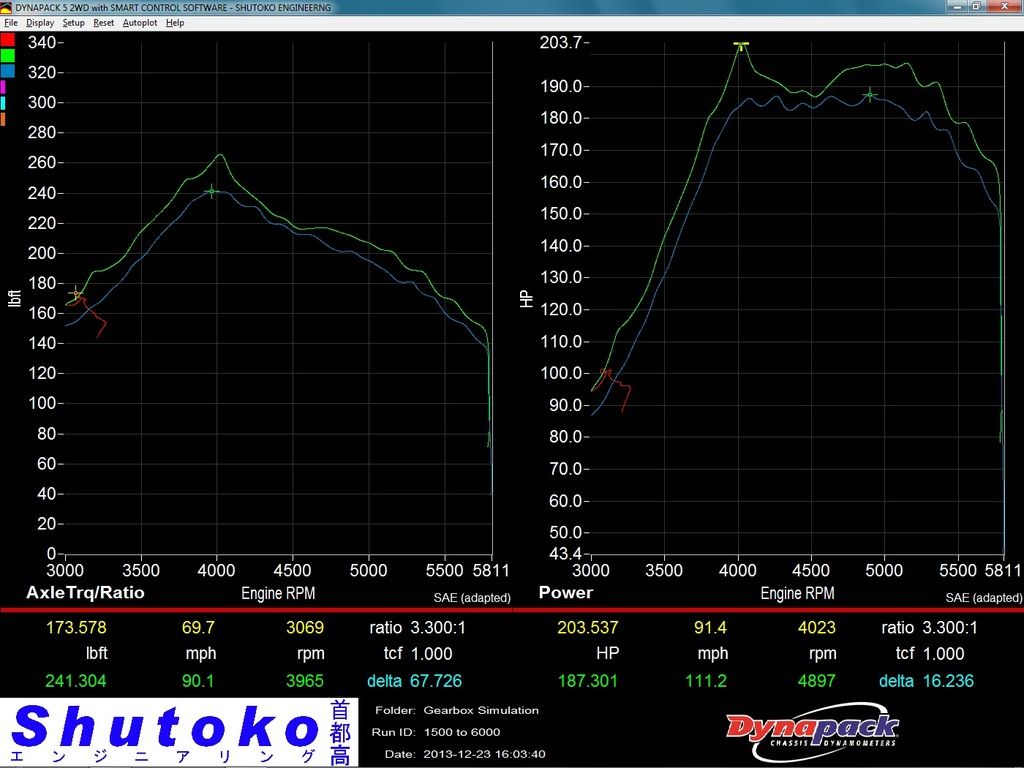
Task: Restore down the Dynapack window
Action: click(976, 7)
